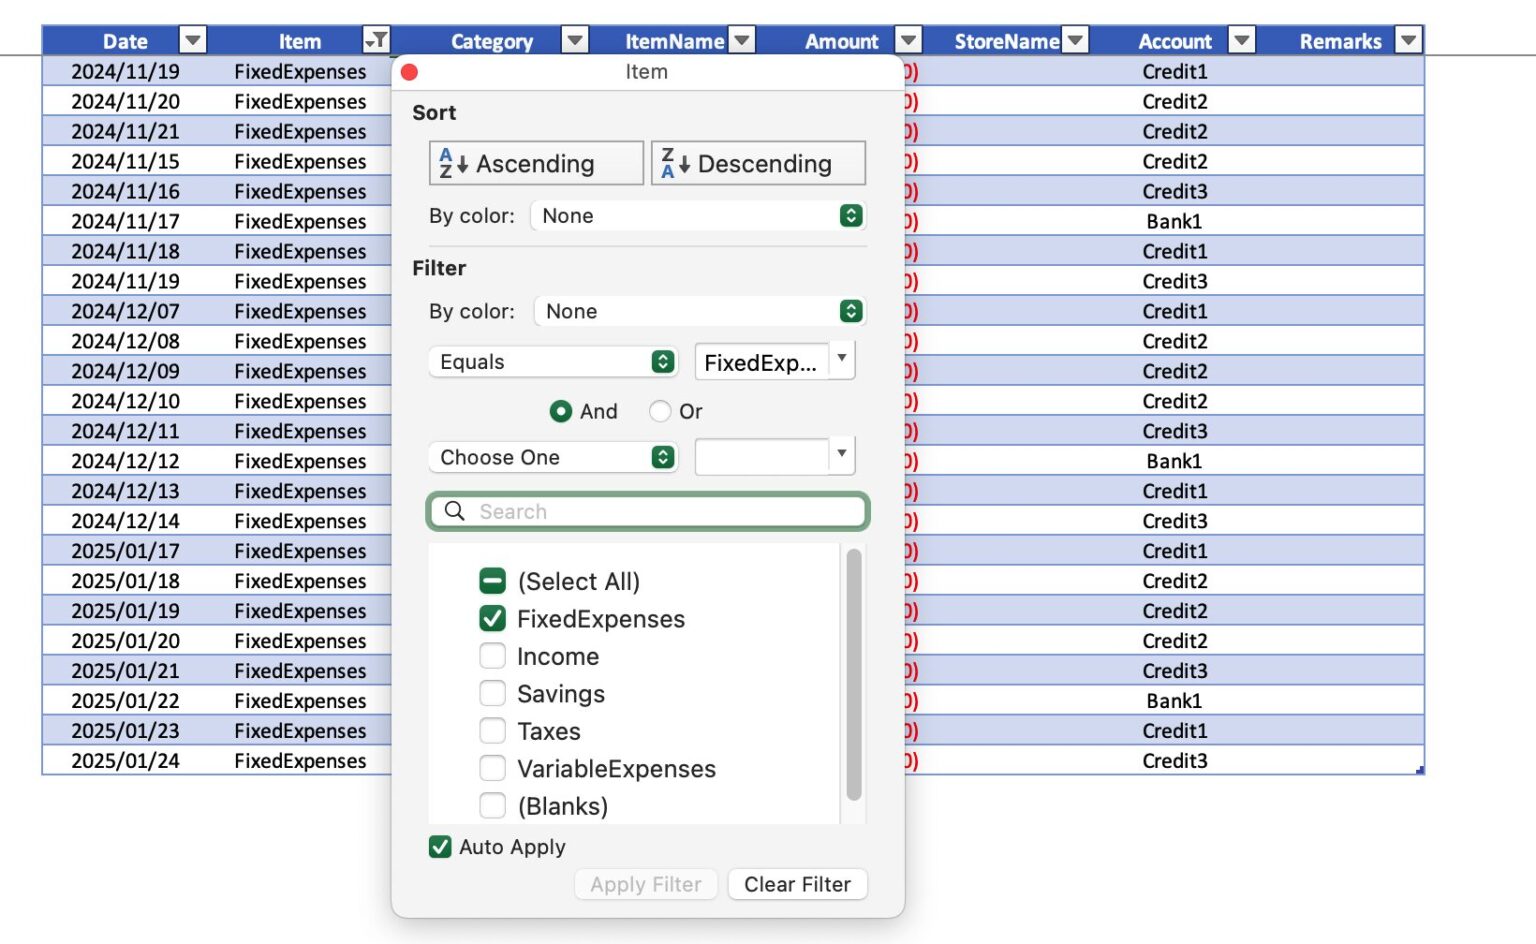This screenshot has height=944, width=1536.
Task: Open the funnel filter icon on Item column
Action: tap(377, 40)
